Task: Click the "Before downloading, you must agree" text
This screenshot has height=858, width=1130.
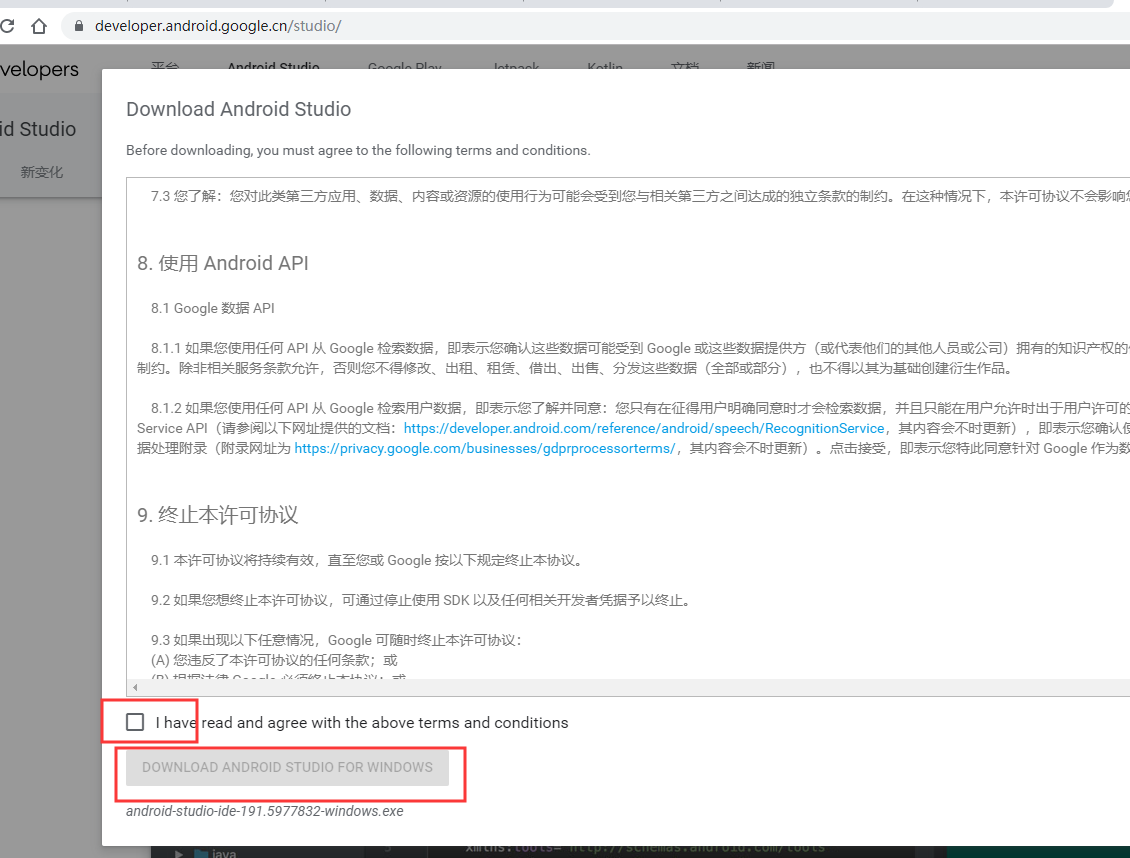Action: pos(358,150)
